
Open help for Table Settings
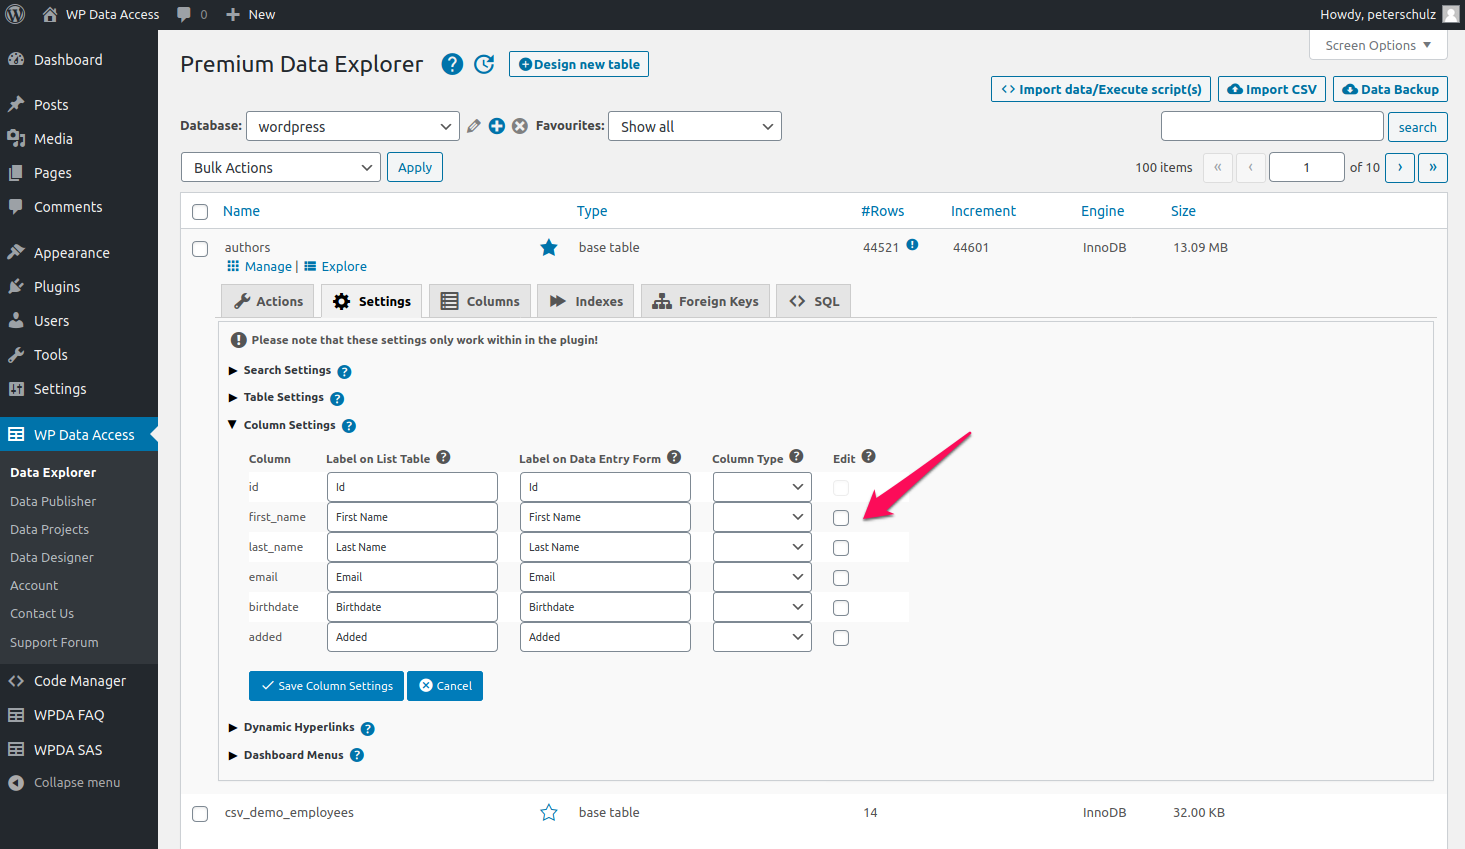337,399
